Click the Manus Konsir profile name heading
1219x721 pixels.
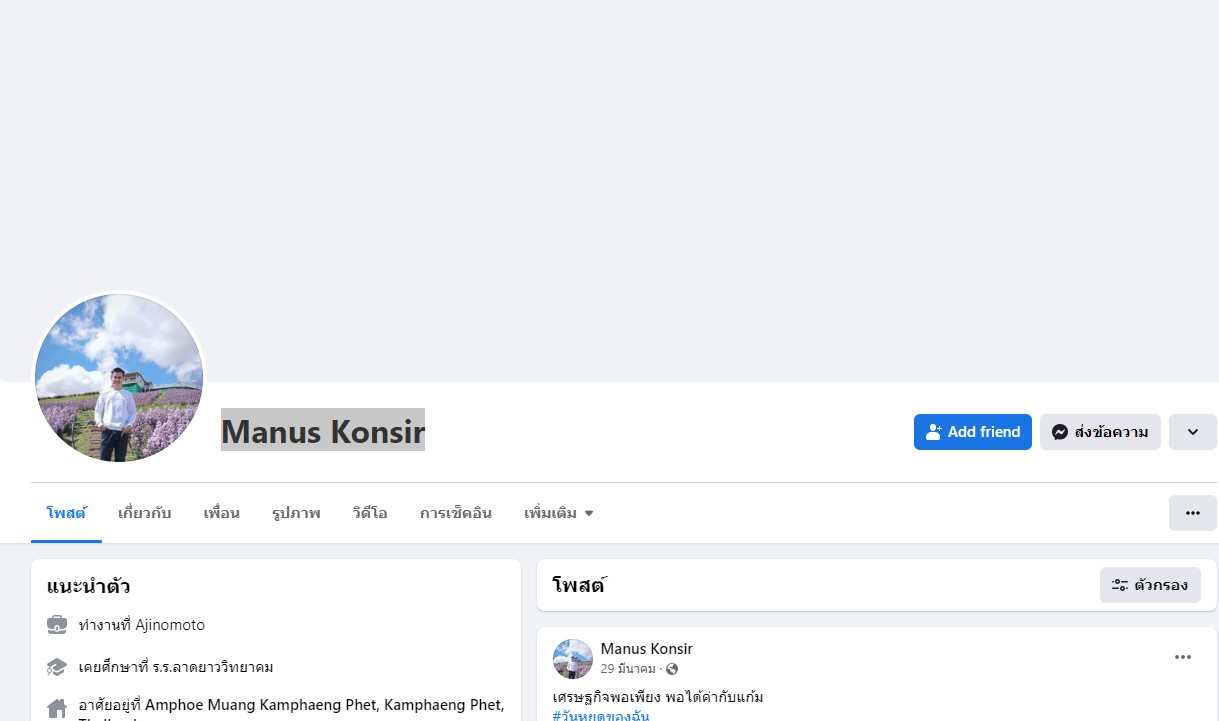click(323, 431)
